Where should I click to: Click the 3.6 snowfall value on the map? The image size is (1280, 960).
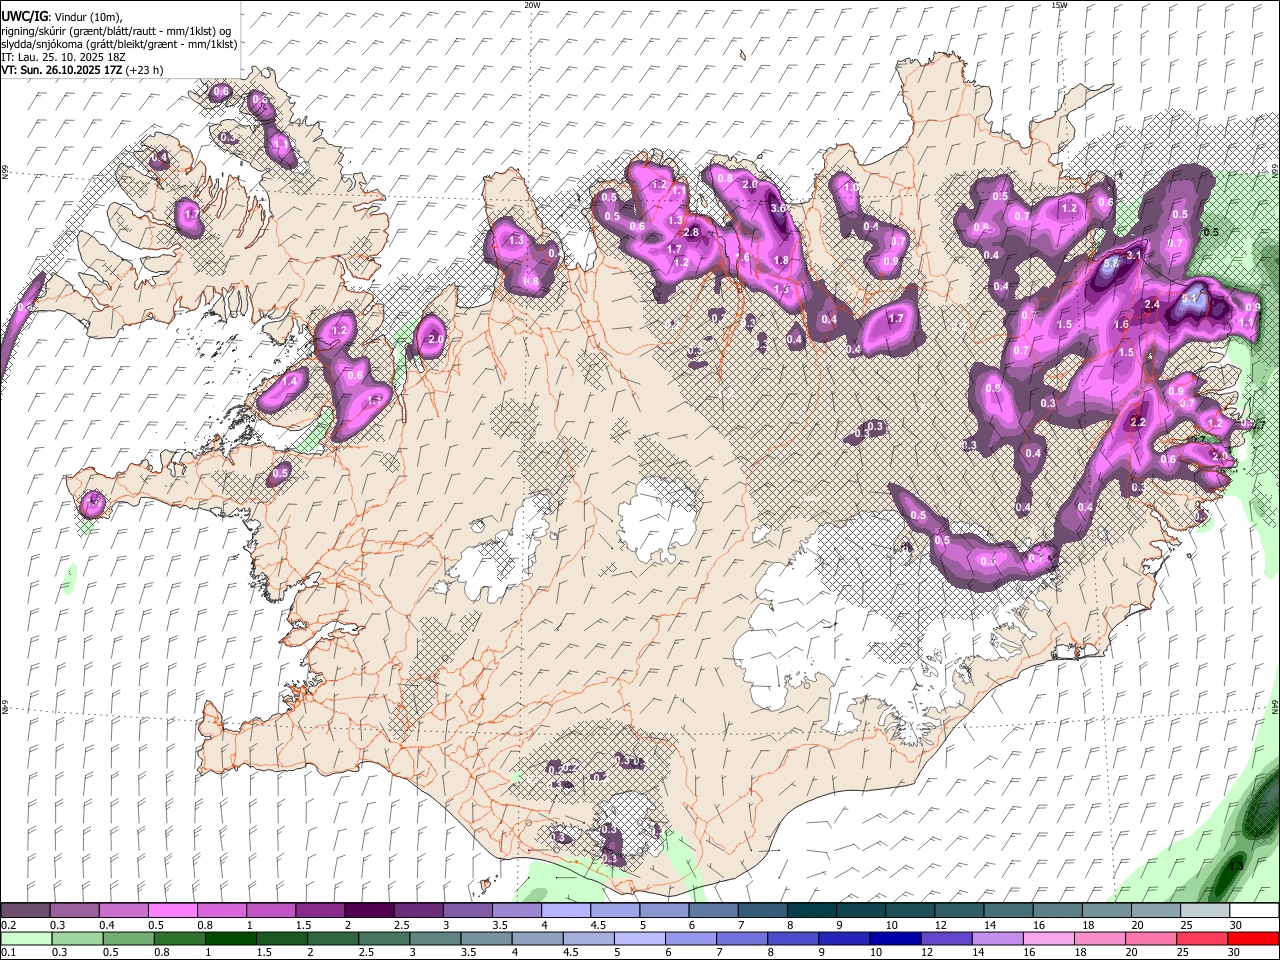pos(779,208)
